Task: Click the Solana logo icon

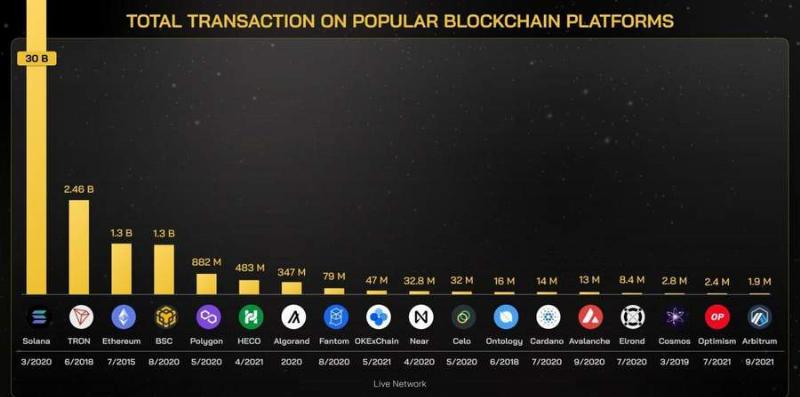Action: [37, 317]
